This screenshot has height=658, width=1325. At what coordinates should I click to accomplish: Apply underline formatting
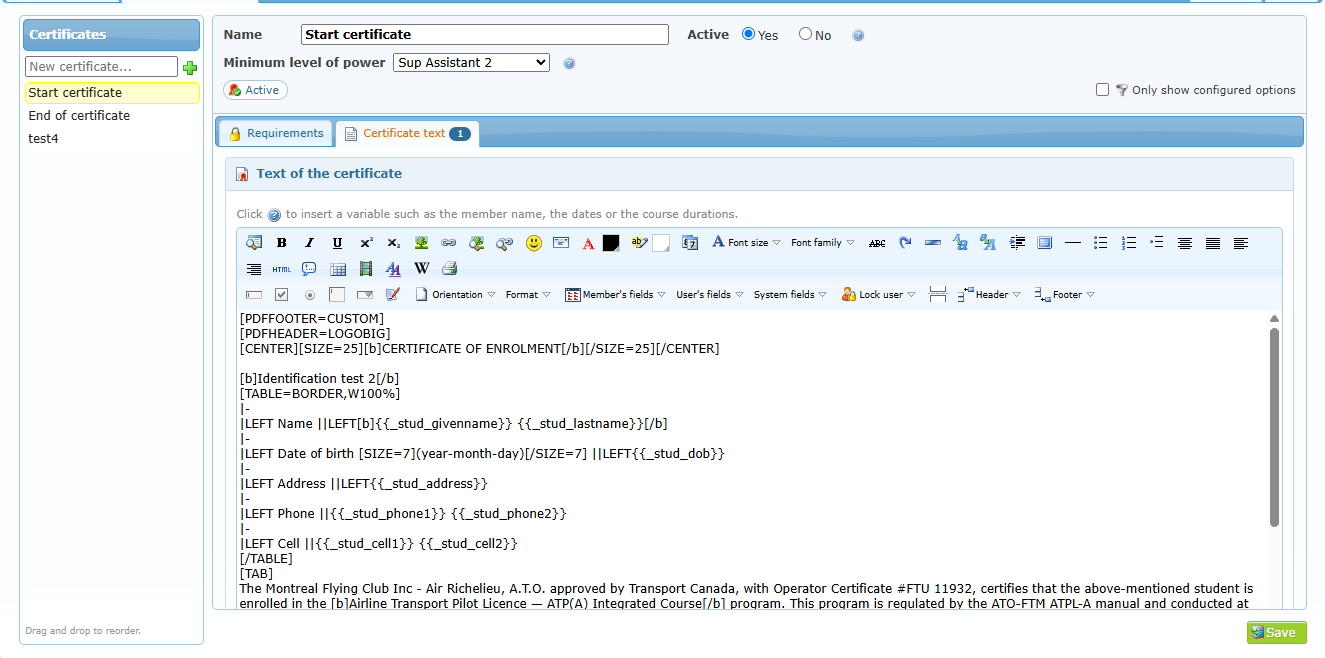pos(338,243)
